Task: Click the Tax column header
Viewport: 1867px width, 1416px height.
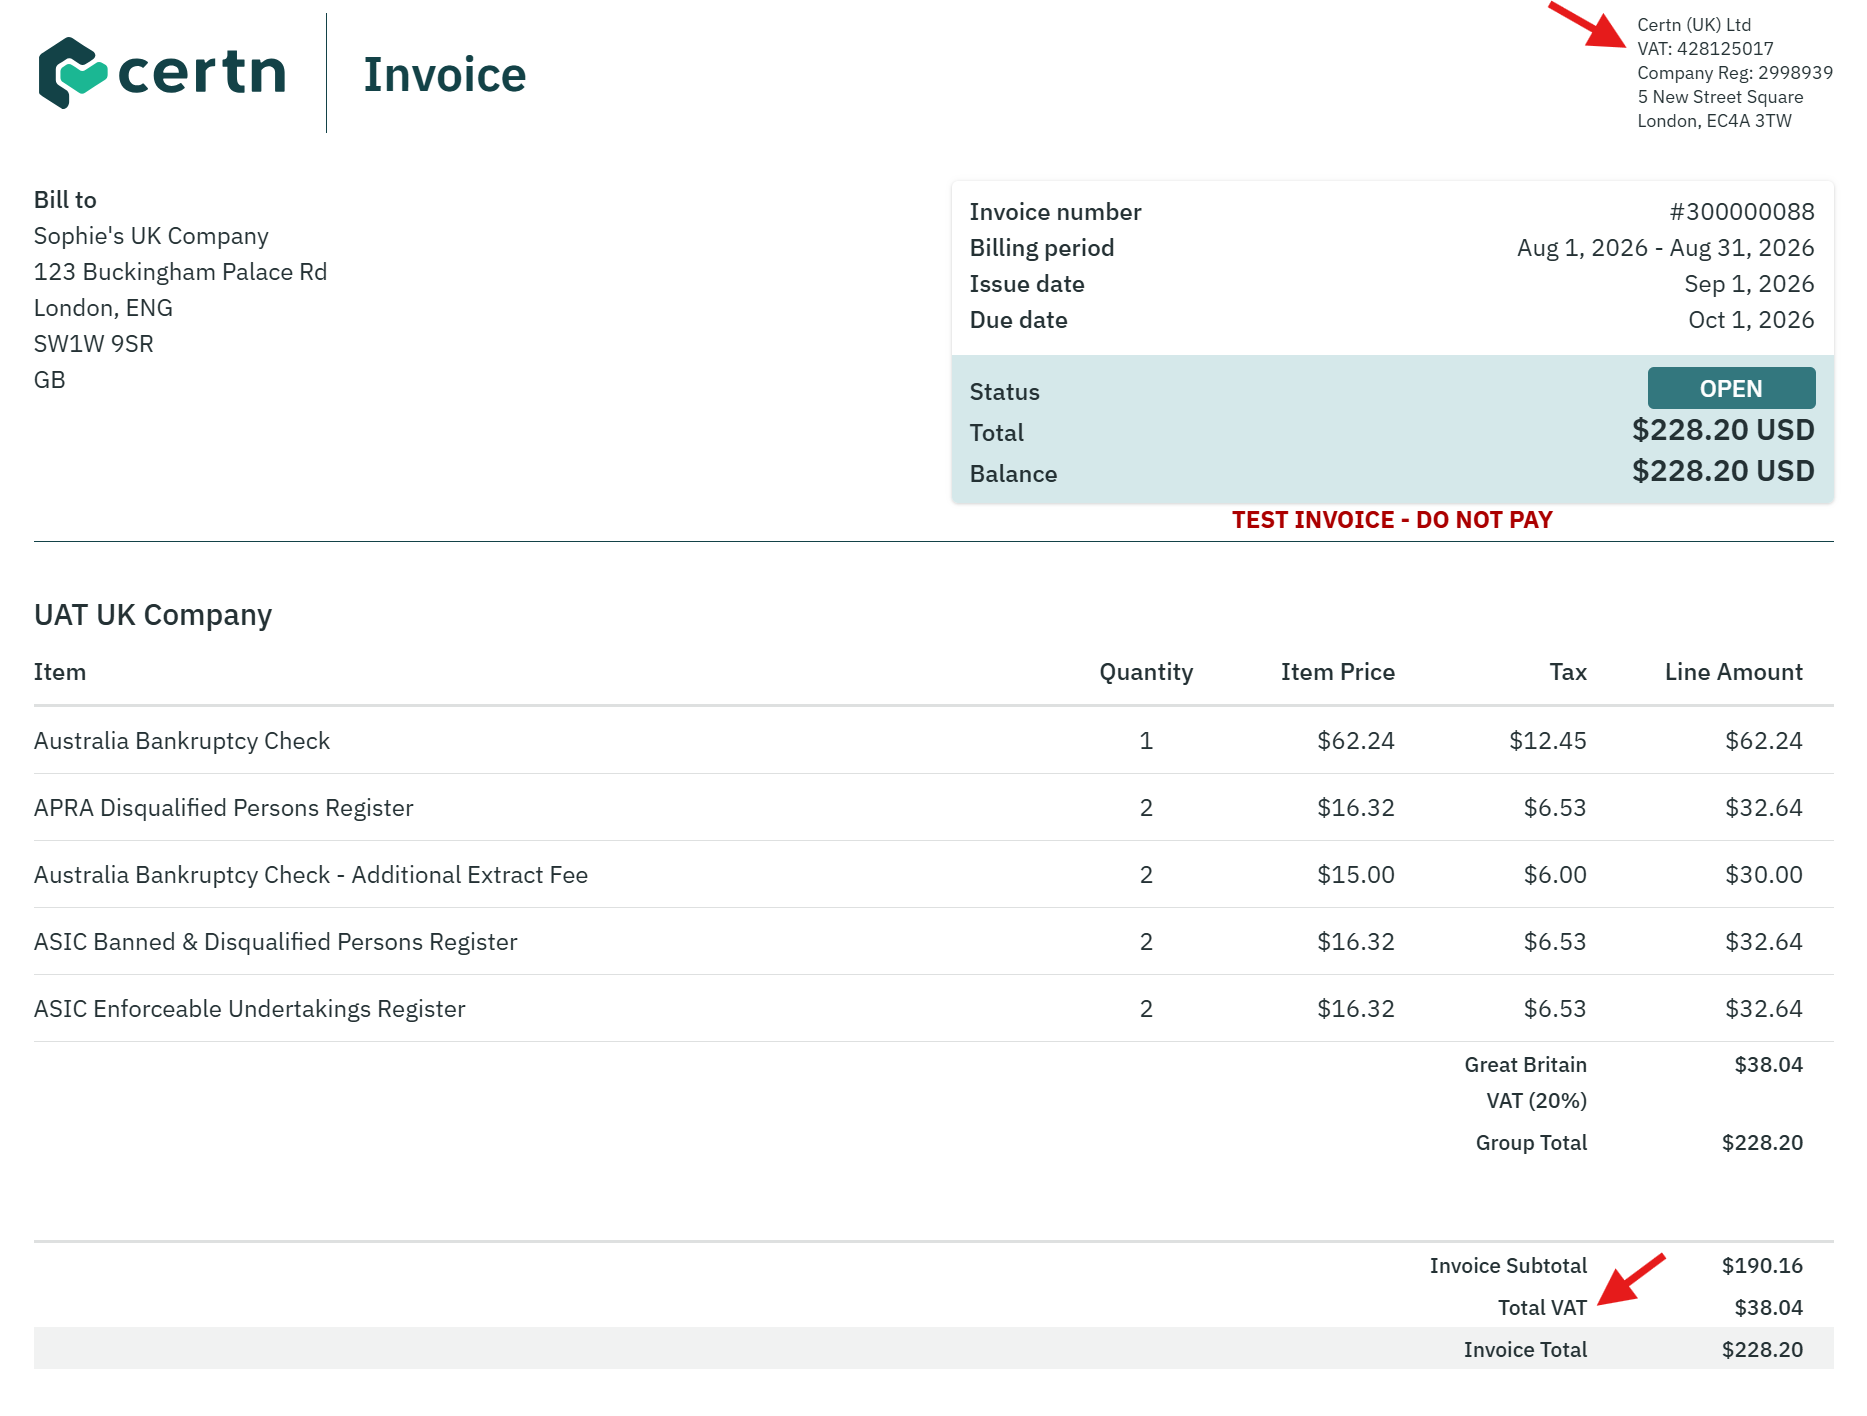Action: tap(1568, 672)
